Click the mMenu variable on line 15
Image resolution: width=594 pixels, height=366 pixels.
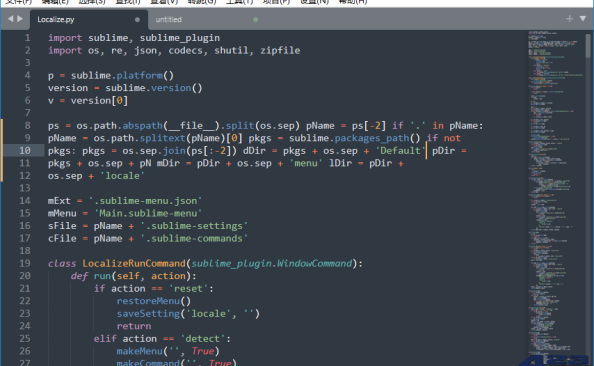(62, 213)
